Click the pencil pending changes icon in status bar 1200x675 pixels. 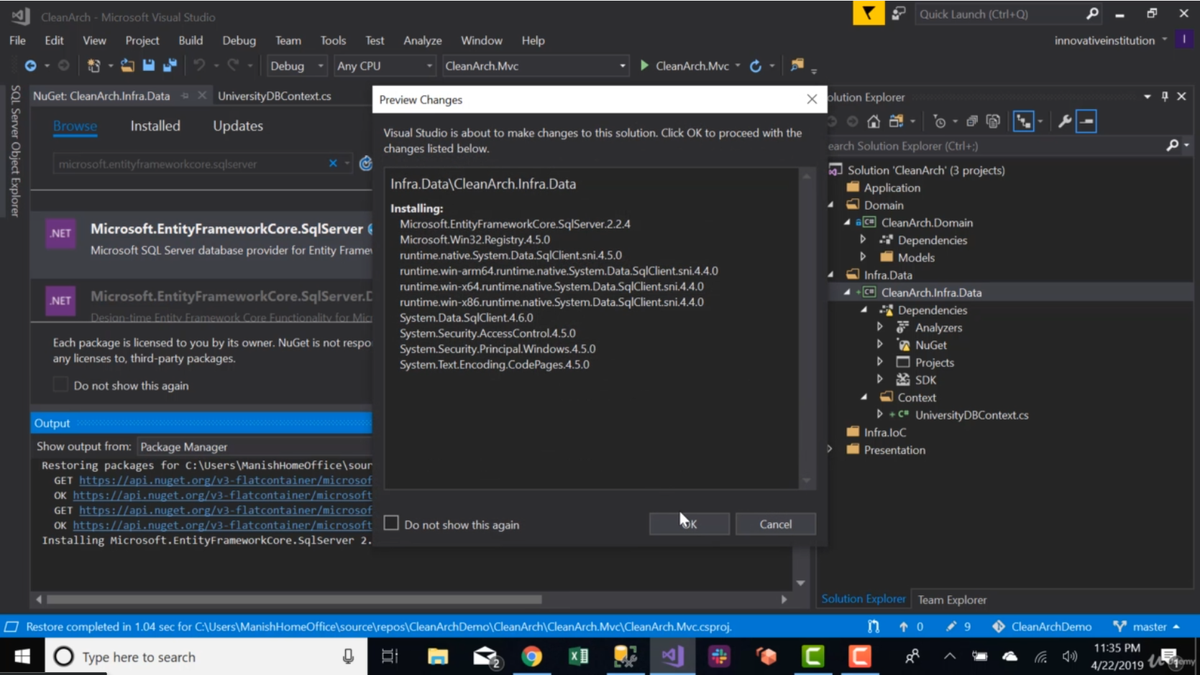[x=951, y=627]
